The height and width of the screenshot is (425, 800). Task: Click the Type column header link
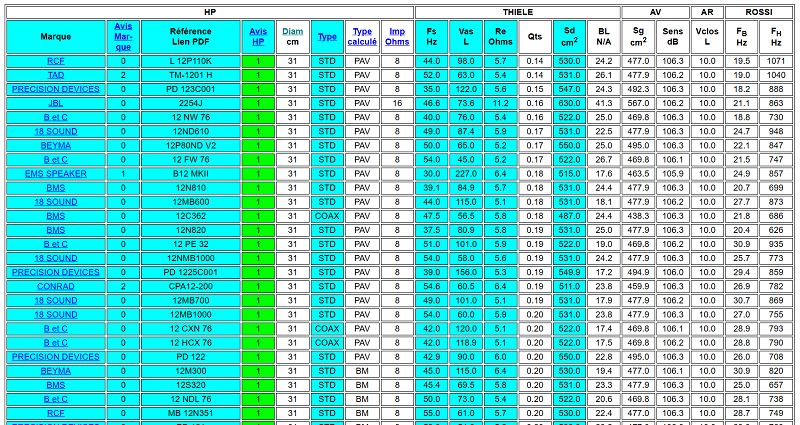pos(327,37)
